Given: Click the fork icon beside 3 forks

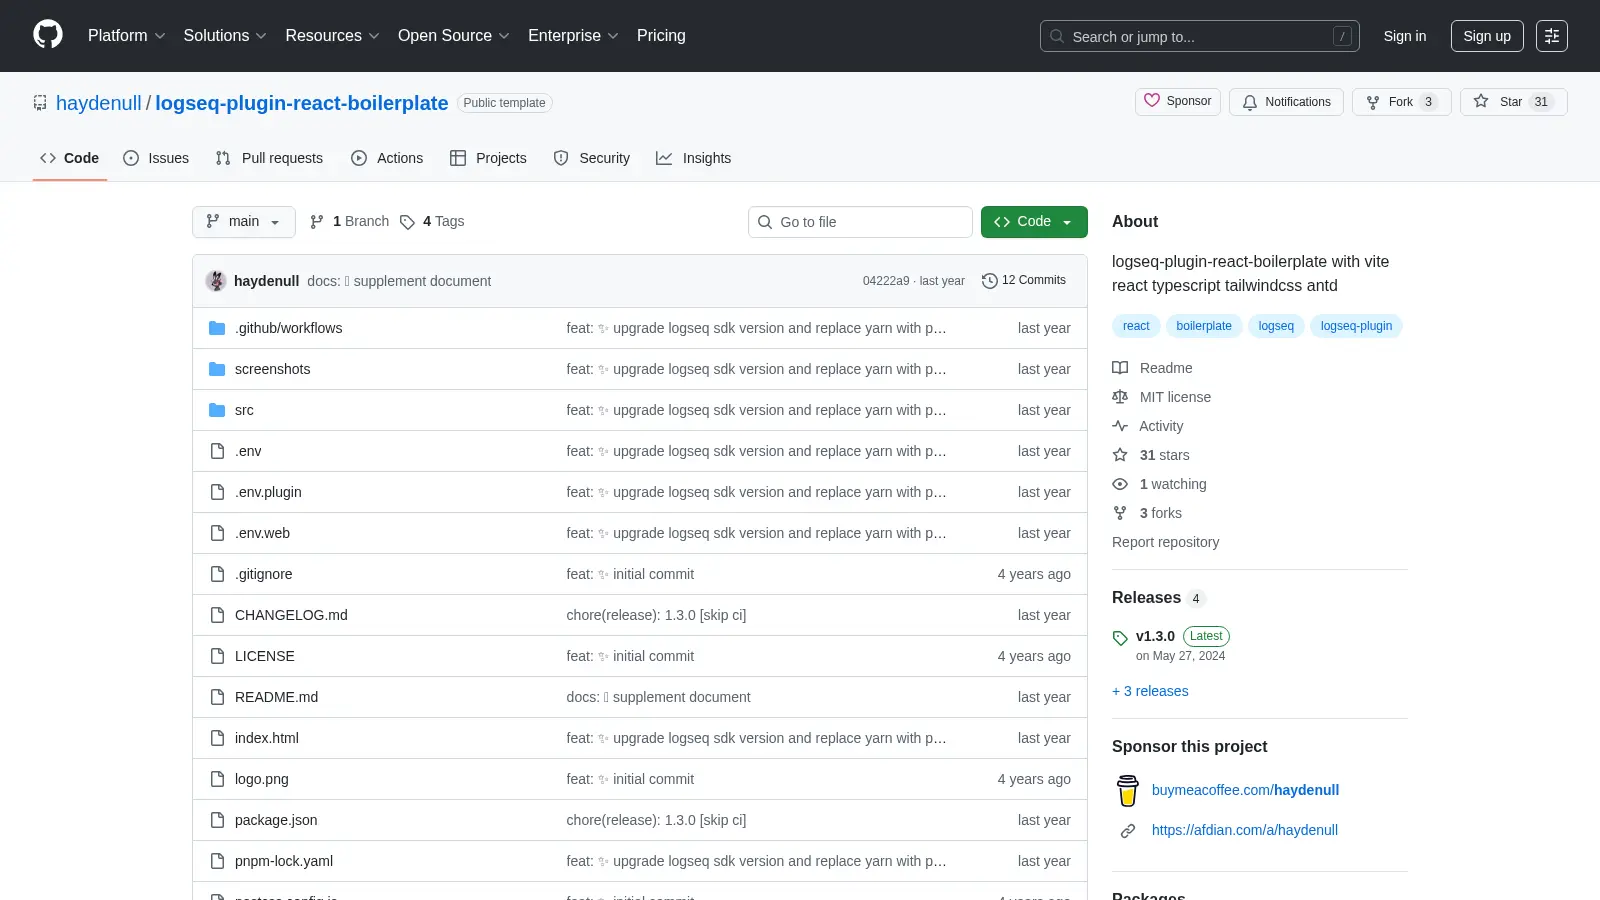Looking at the screenshot, I should click(1120, 513).
